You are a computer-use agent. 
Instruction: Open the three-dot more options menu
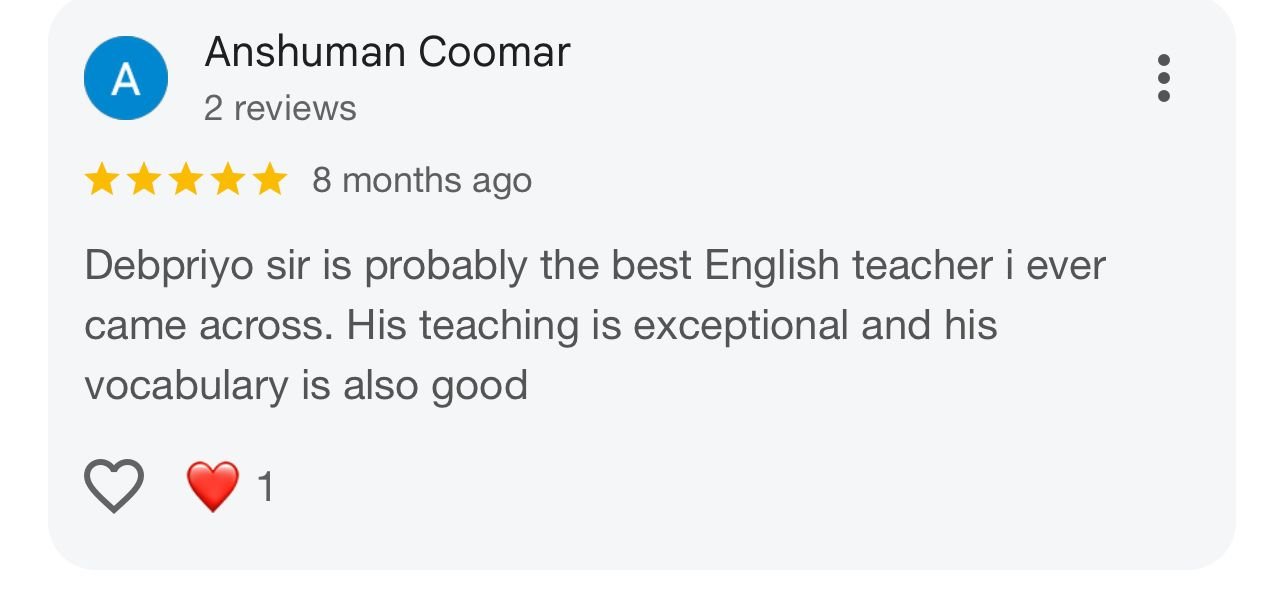click(x=1163, y=78)
